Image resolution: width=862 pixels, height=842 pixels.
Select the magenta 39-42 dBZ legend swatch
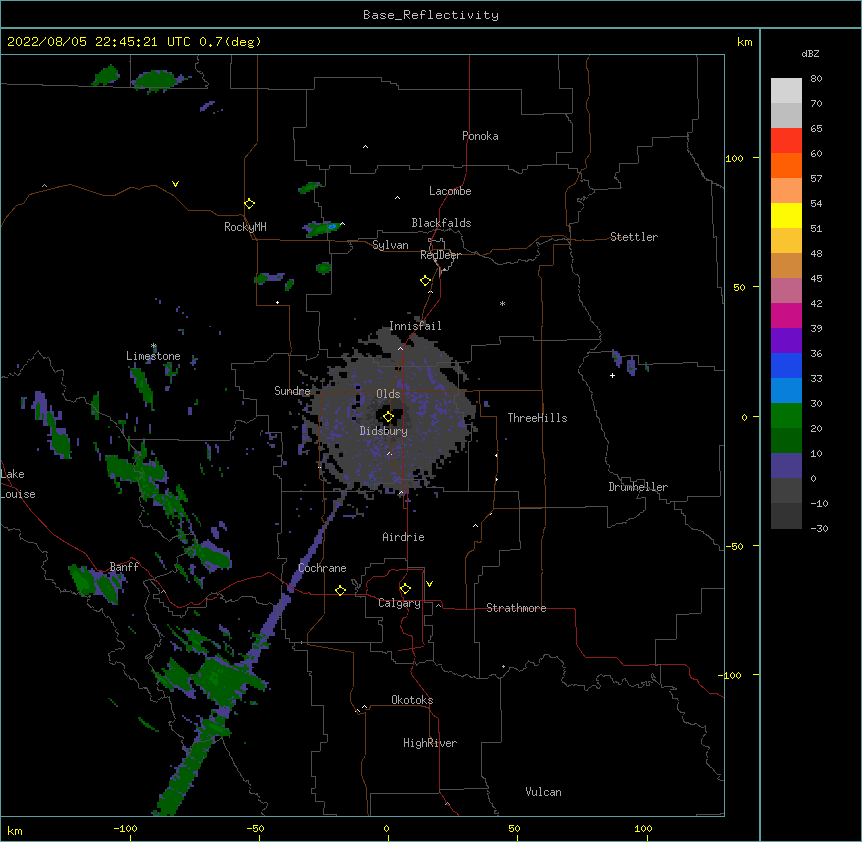pos(786,316)
